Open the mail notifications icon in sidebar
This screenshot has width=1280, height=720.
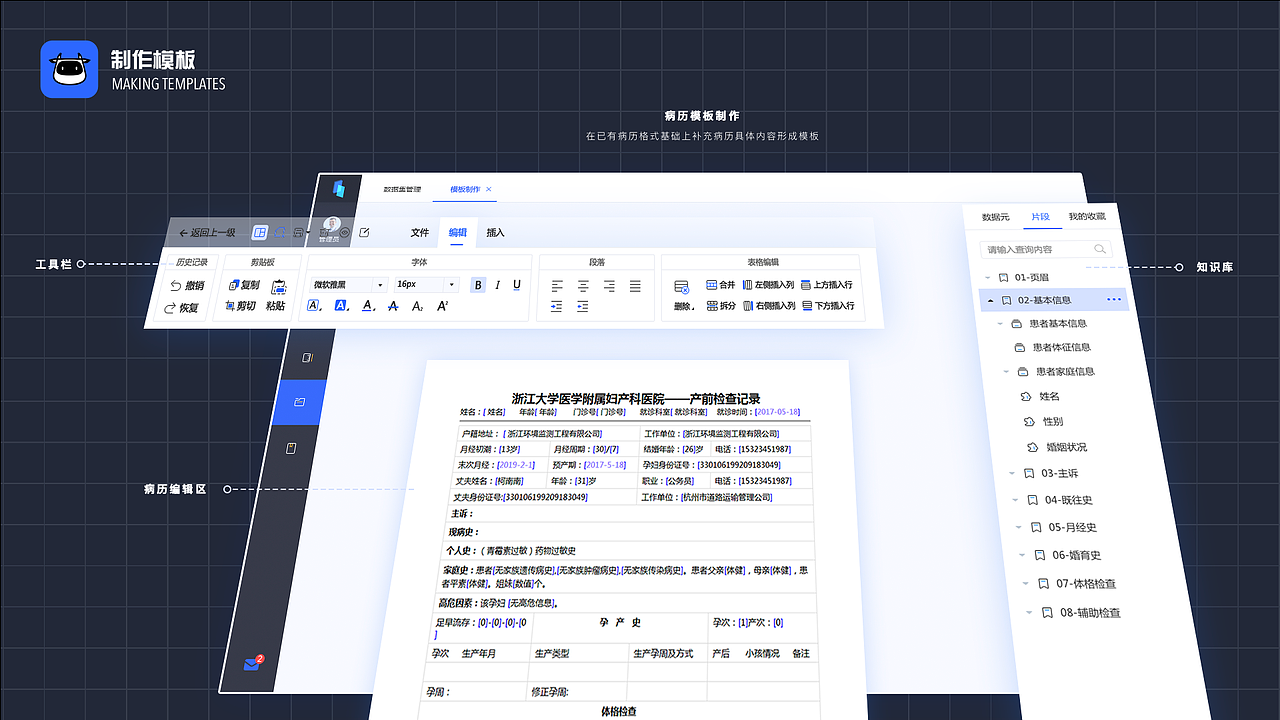(252, 664)
